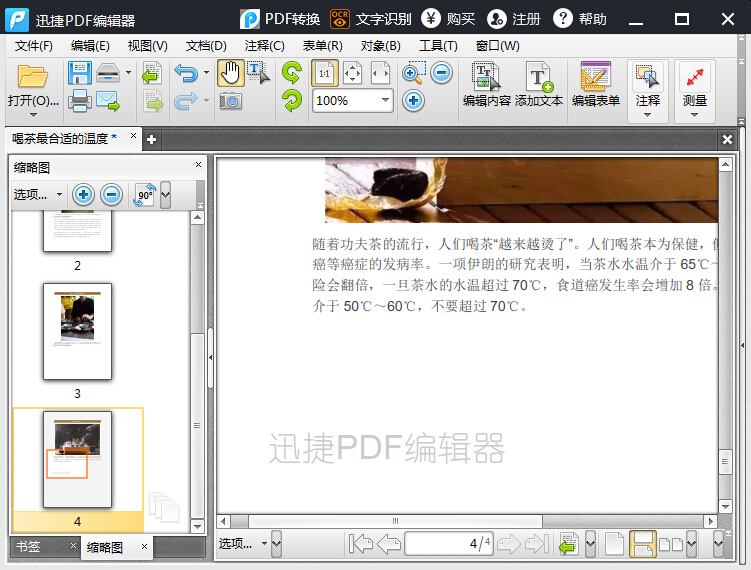Click the Snapshot camera tool

(x=230, y=101)
